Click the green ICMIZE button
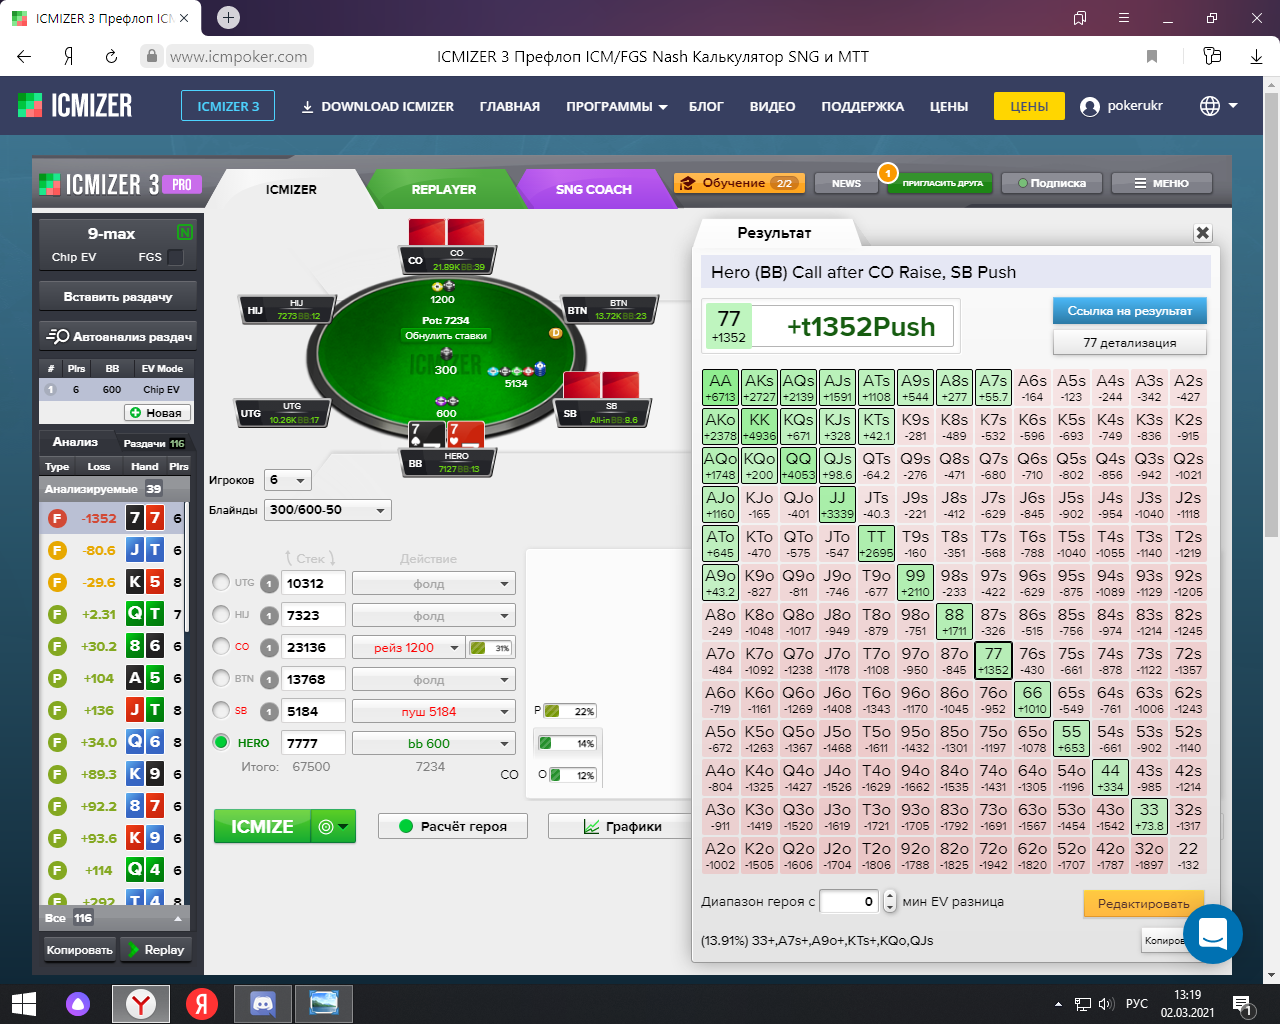The height and width of the screenshot is (1024, 1280). [262, 827]
